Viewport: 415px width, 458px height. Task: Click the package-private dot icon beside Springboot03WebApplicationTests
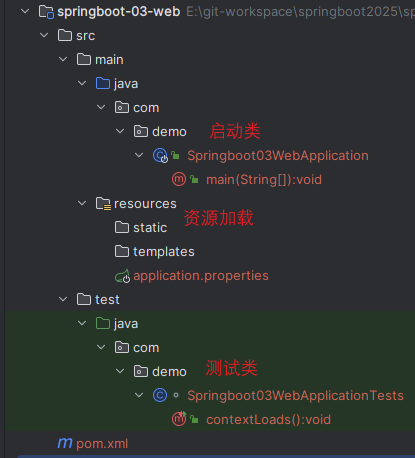pos(176,395)
